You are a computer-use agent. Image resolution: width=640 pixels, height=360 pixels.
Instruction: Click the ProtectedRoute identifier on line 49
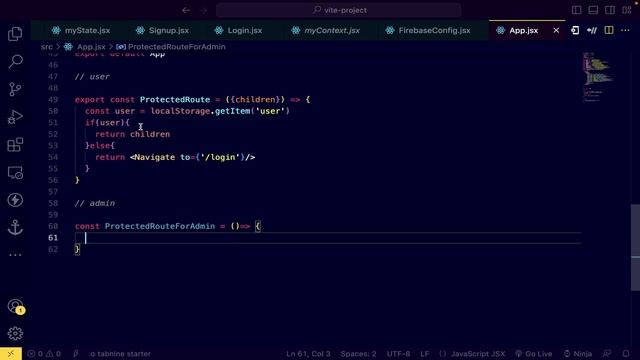click(x=175, y=100)
